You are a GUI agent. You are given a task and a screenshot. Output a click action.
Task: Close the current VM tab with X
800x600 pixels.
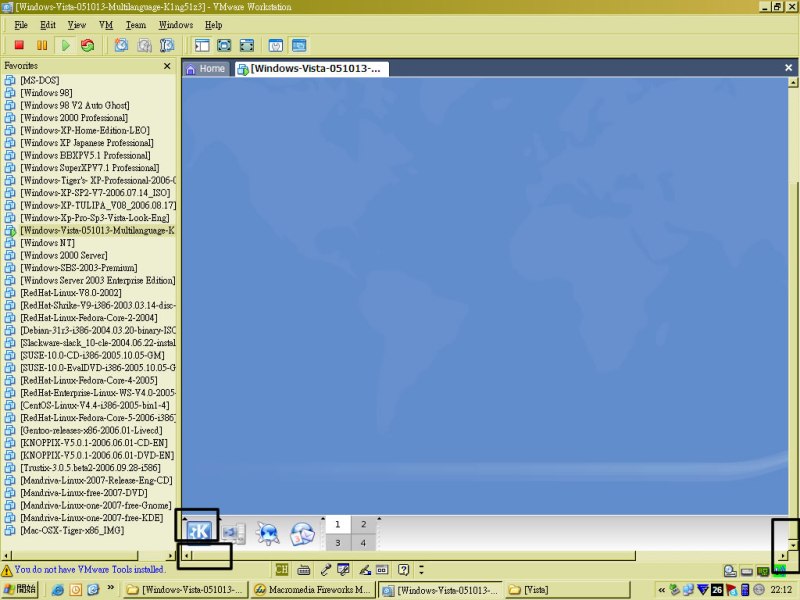(x=788, y=68)
